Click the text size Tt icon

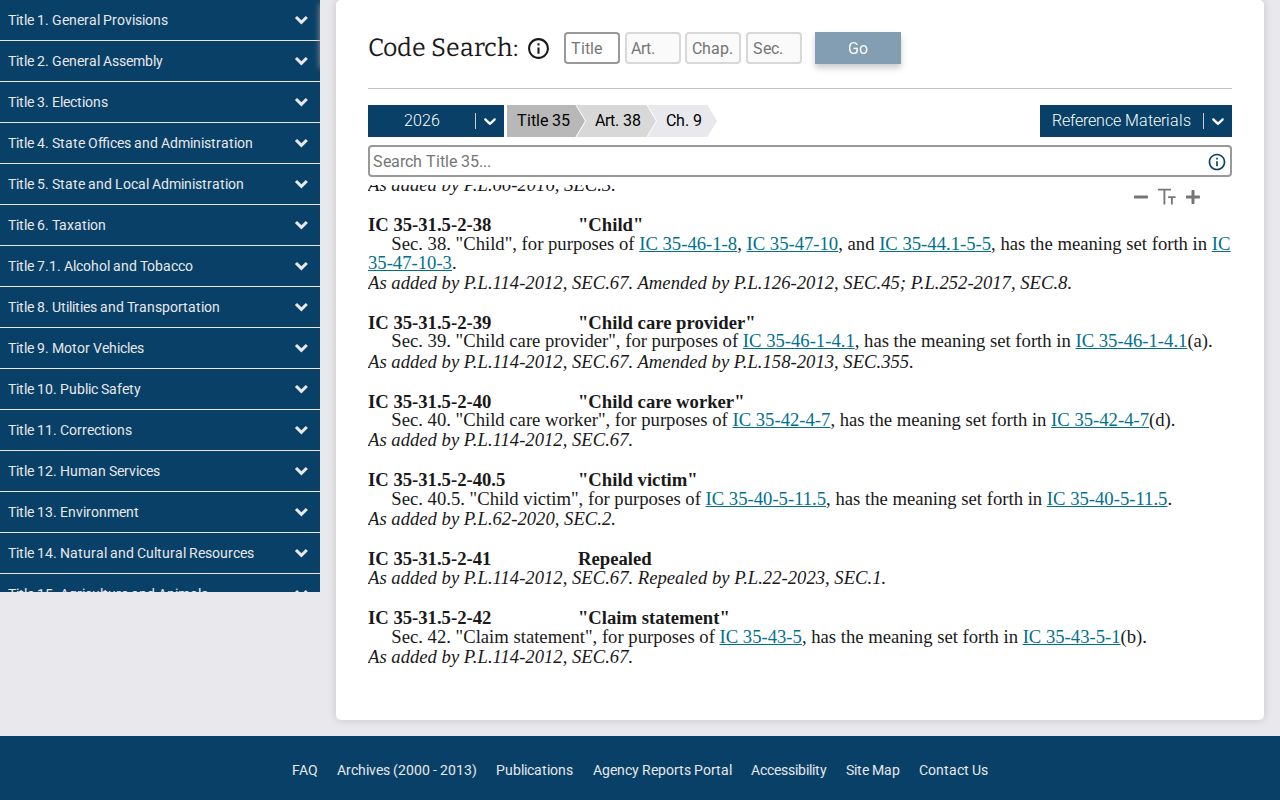(1167, 197)
